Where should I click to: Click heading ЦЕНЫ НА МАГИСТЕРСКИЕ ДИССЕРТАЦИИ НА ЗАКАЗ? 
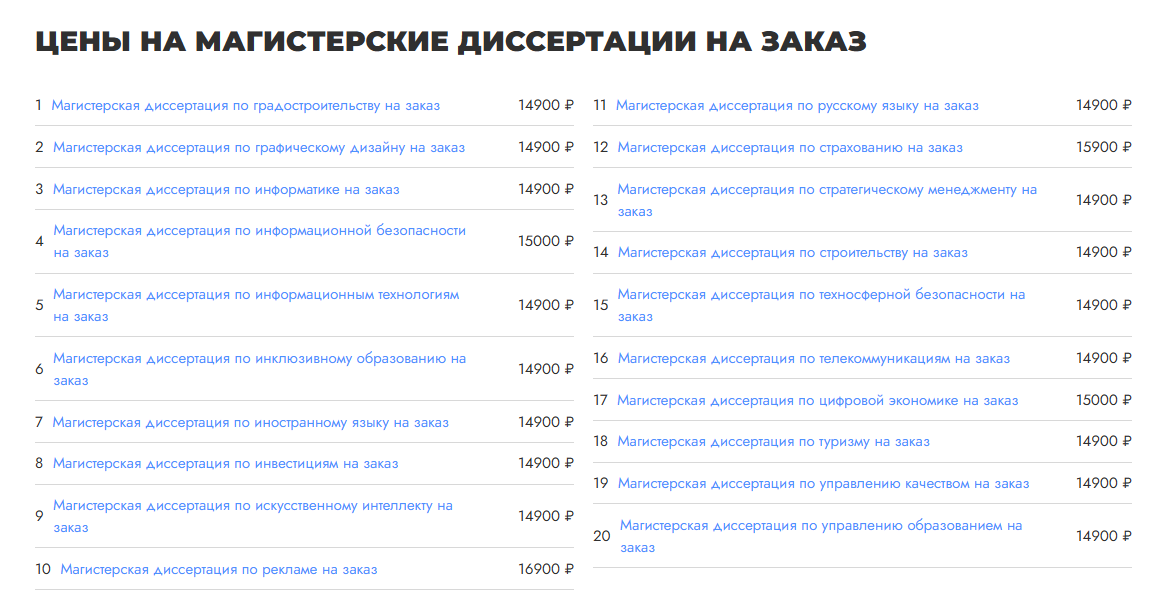coord(451,42)
